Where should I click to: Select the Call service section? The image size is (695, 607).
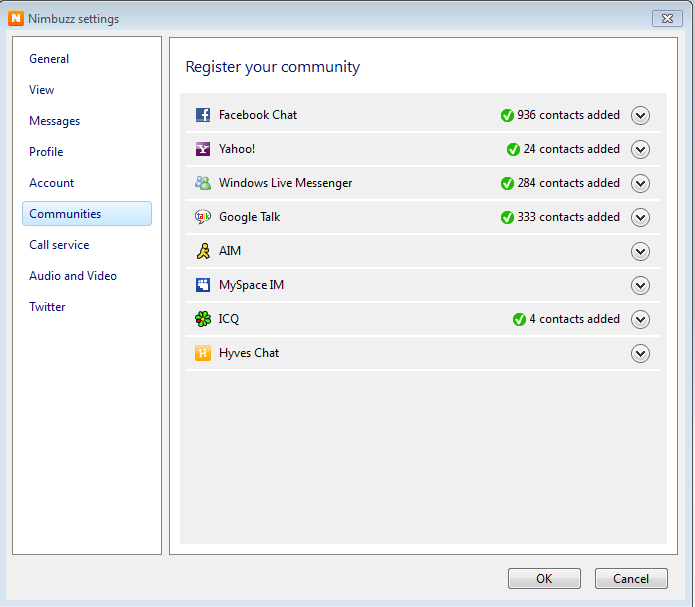click(59, 245)
